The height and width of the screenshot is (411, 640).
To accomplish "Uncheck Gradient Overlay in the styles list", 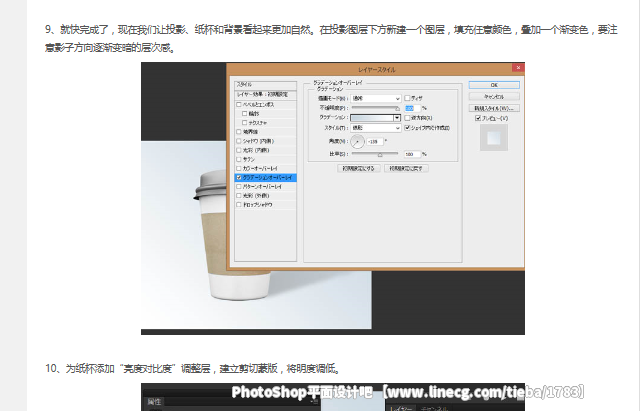I will pos(237,177).
